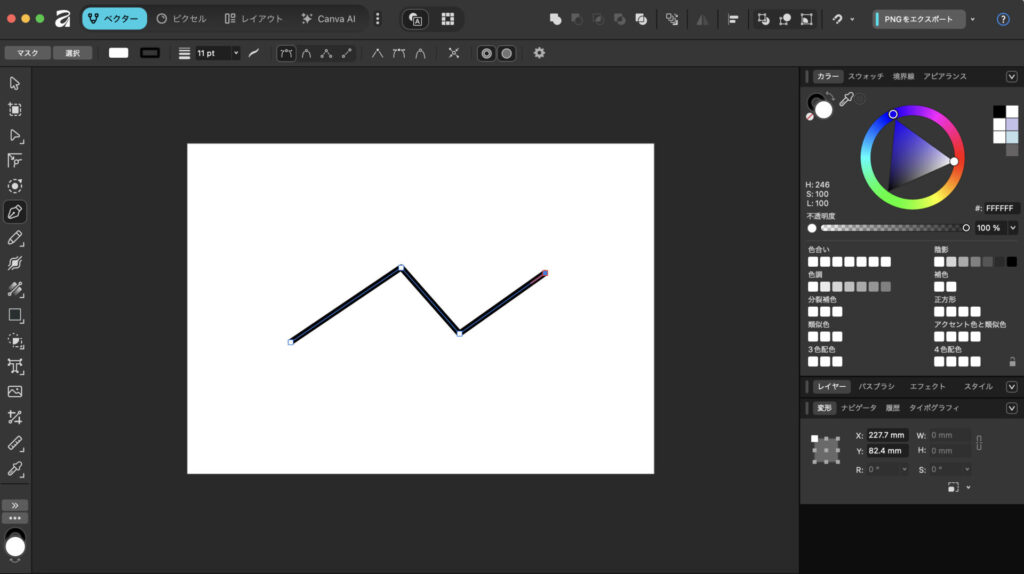The image size is (1024, 574).
Task: Toggle the color panel lock icon
Action: pos(1012,361)
